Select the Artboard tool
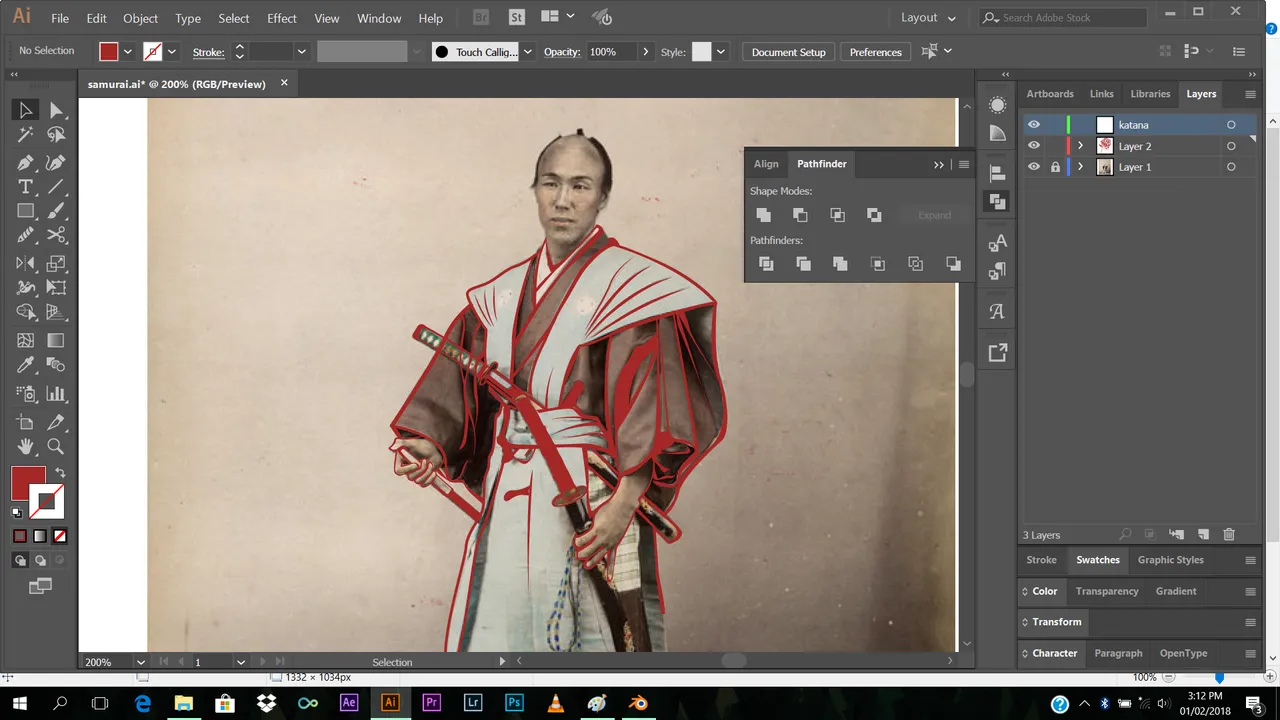Screen dimensions: 1280x720 (26, 422)
